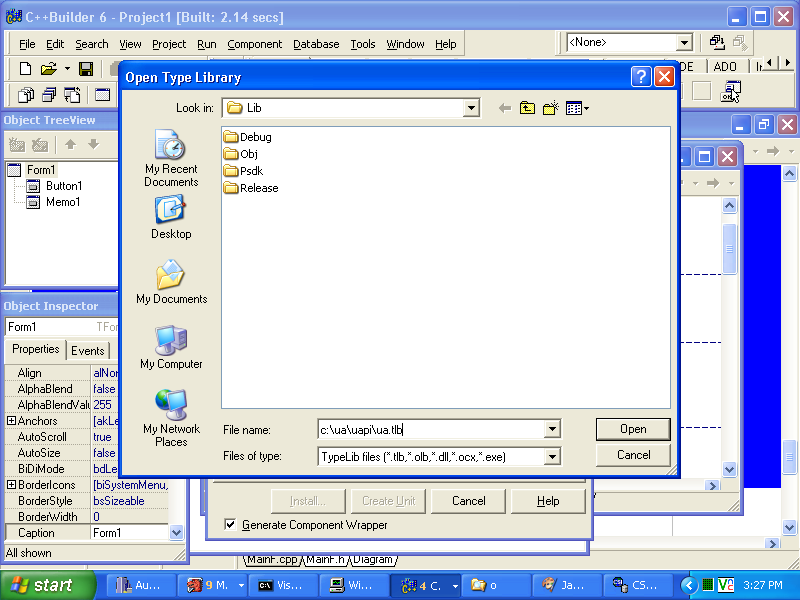Click the AutoScroll value true
Image resolution: width=800 pixels, height=600 pixels.
coord(104,437)
